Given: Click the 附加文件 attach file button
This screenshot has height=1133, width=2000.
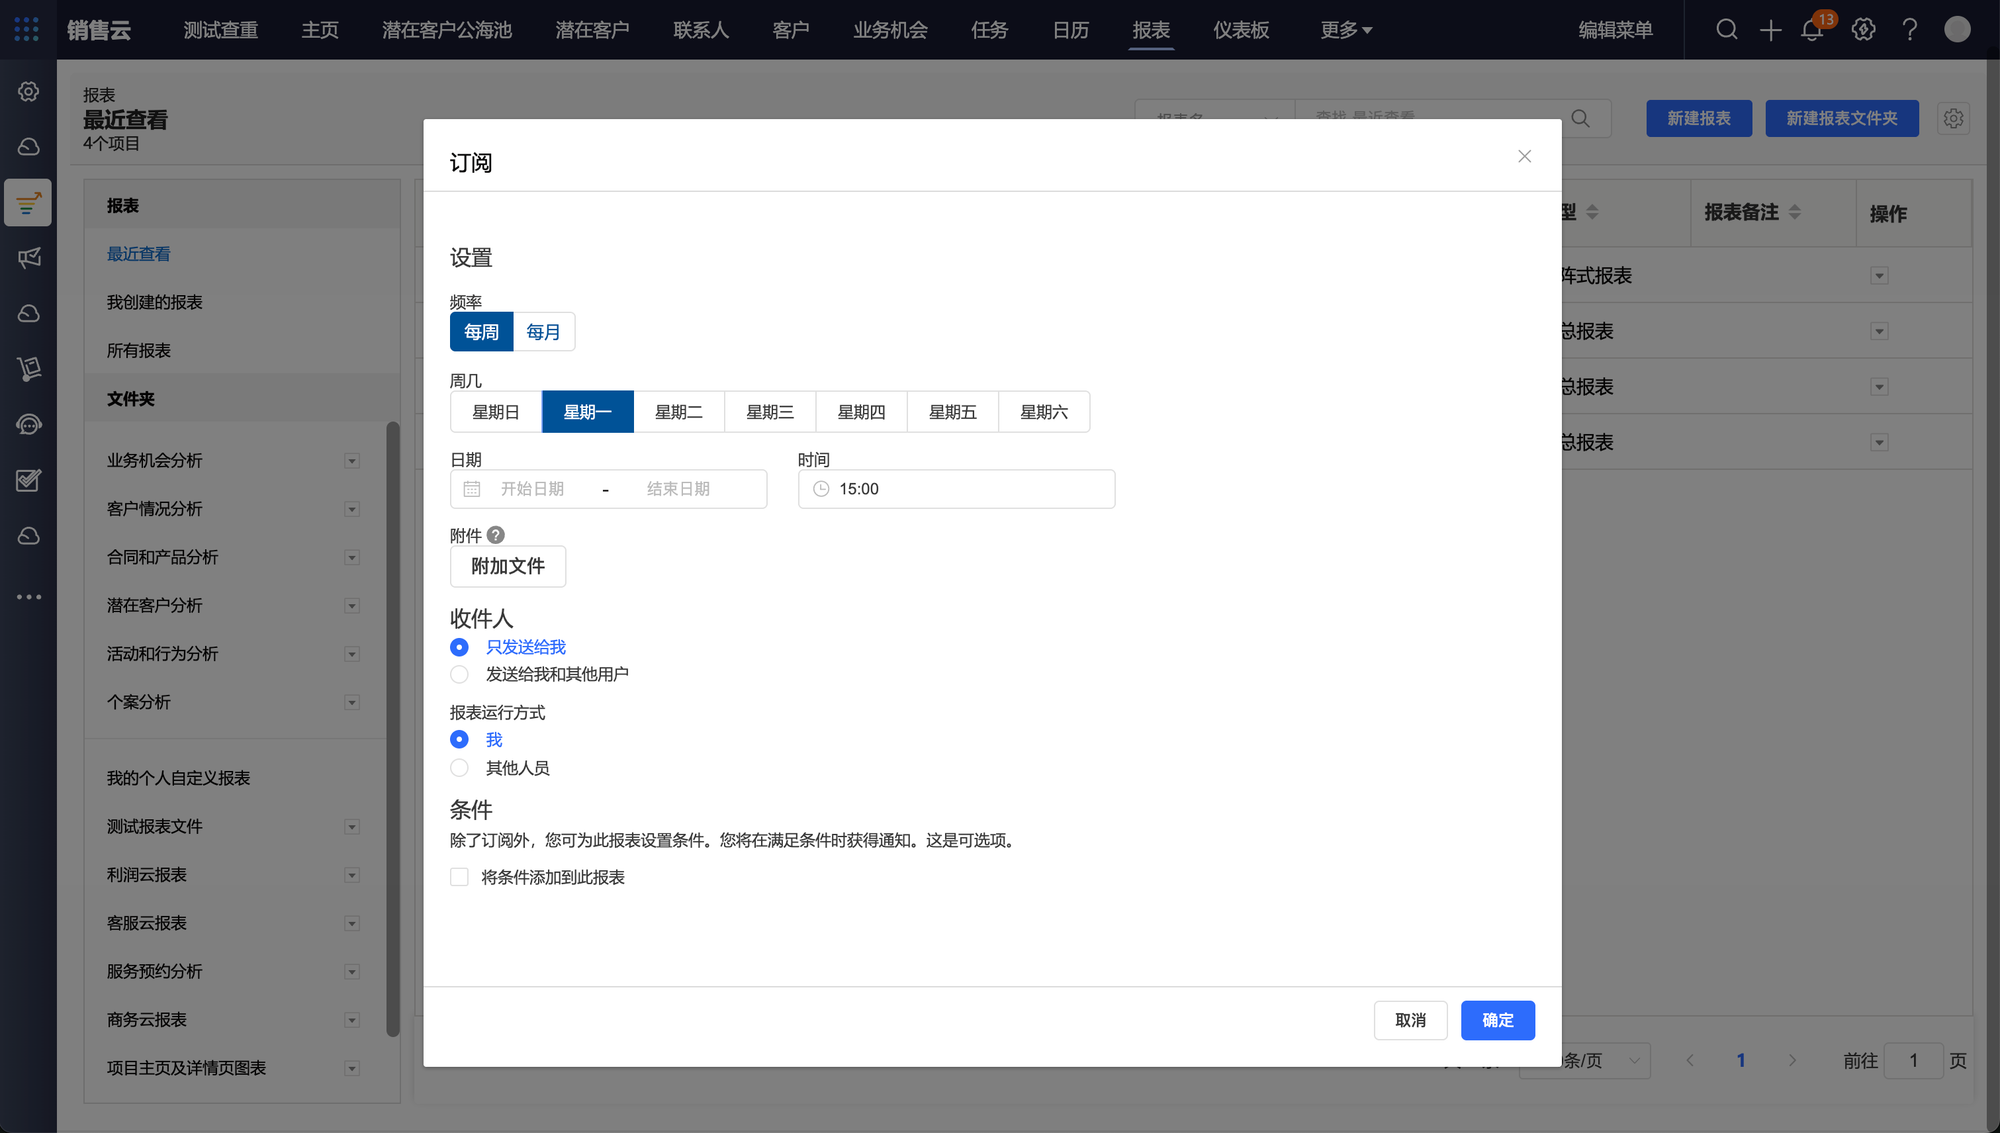Looking at the screenshot, I should coord(508,566).
